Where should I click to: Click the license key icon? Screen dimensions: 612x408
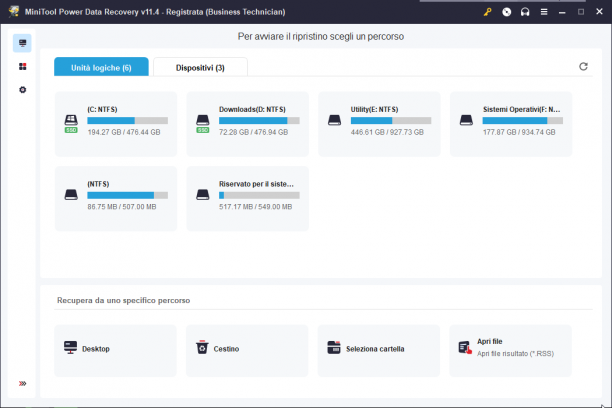click(487, 12)
